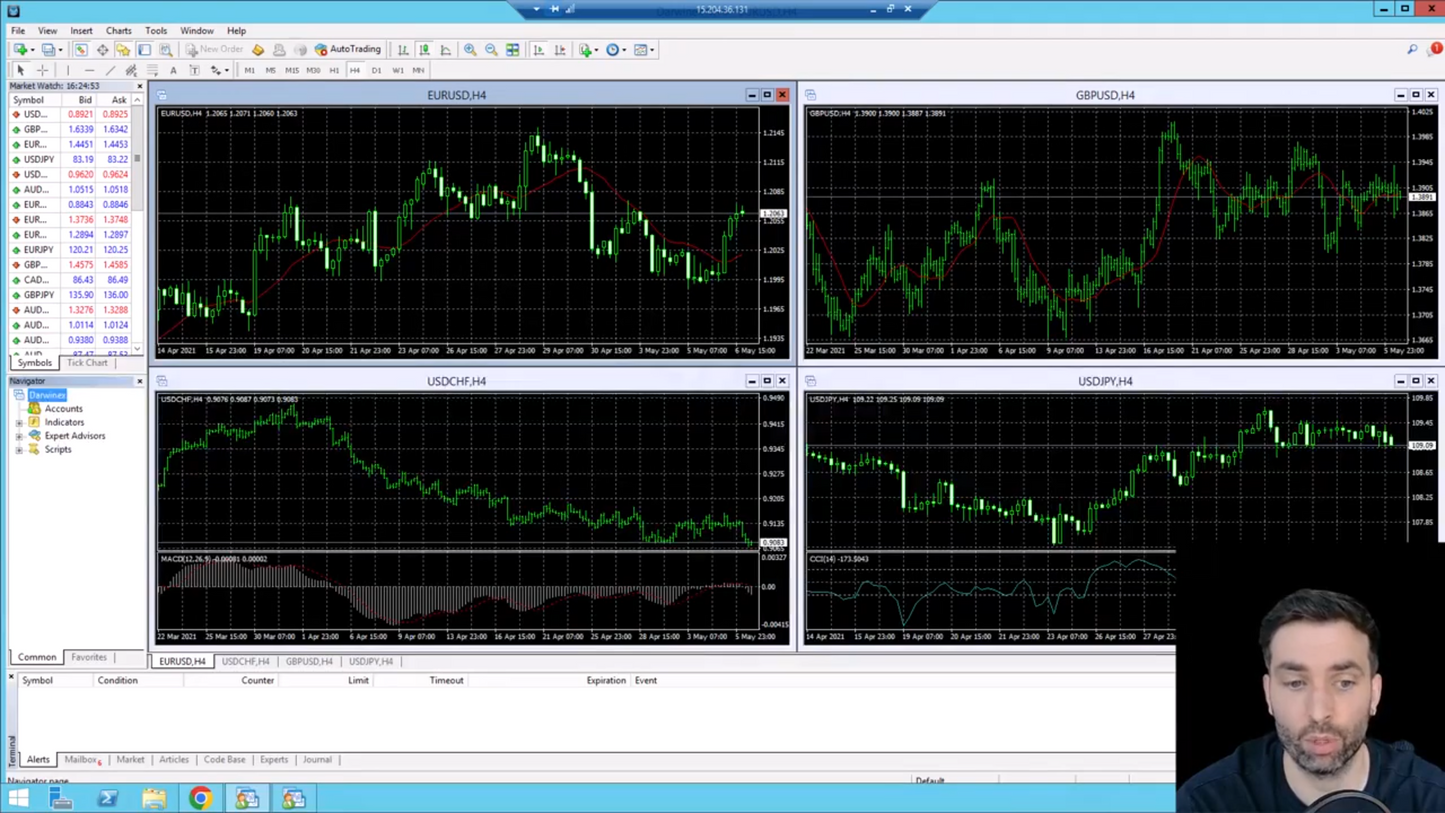The width and height of the screenshot is (1445, 813).
Task: Expand the Expert Advisors tree node
Action: [x=19, y=436]
